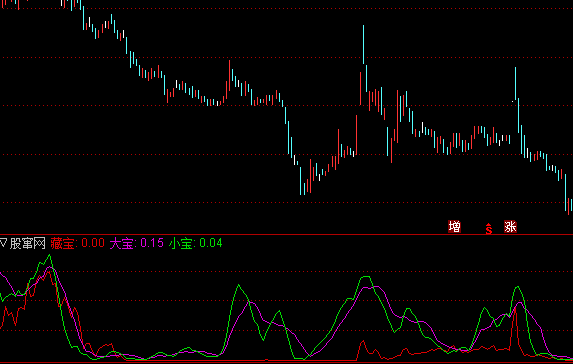Click the 涨 event marker icon
Viewport: 573px width, 364px height.
coord(510,227)
